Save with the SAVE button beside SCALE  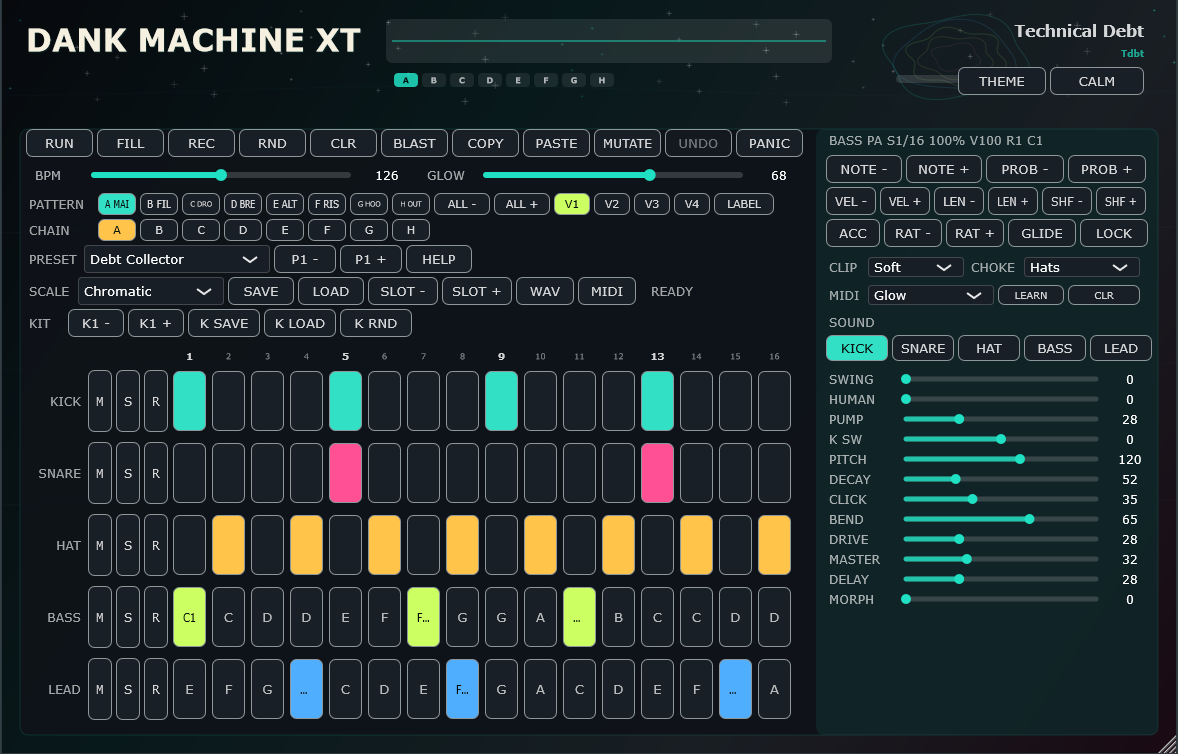click(x=261, y=291)
